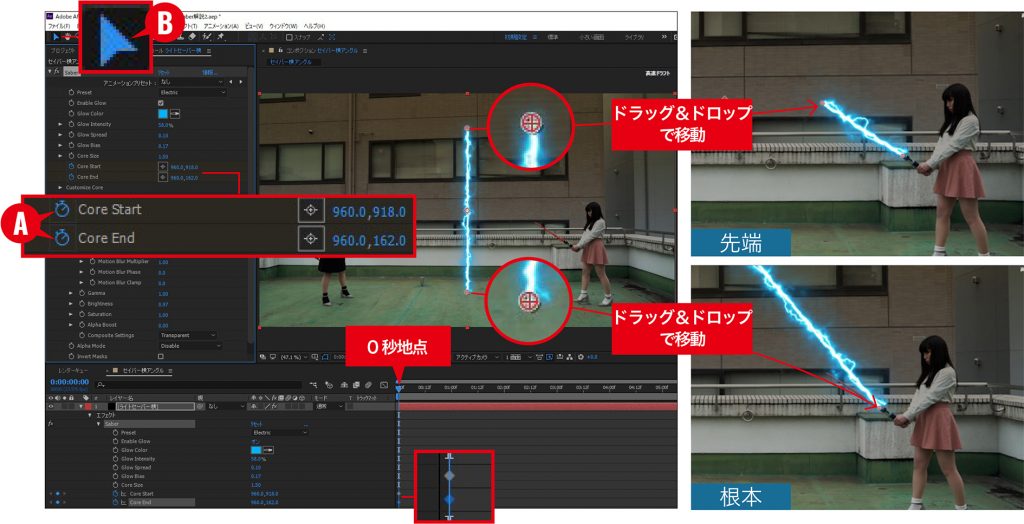Toggle Core Start stopwatch in Effect Controls
This screenshot has width=1024, height=524.
(x=72, y=167)
